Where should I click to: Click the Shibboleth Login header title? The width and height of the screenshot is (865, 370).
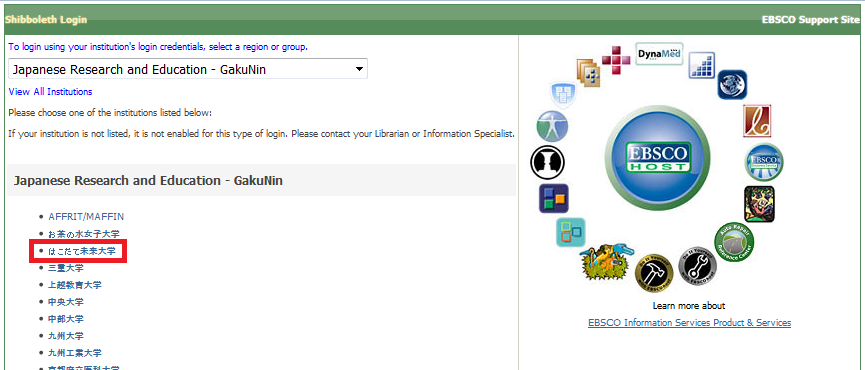coord(46,19)
